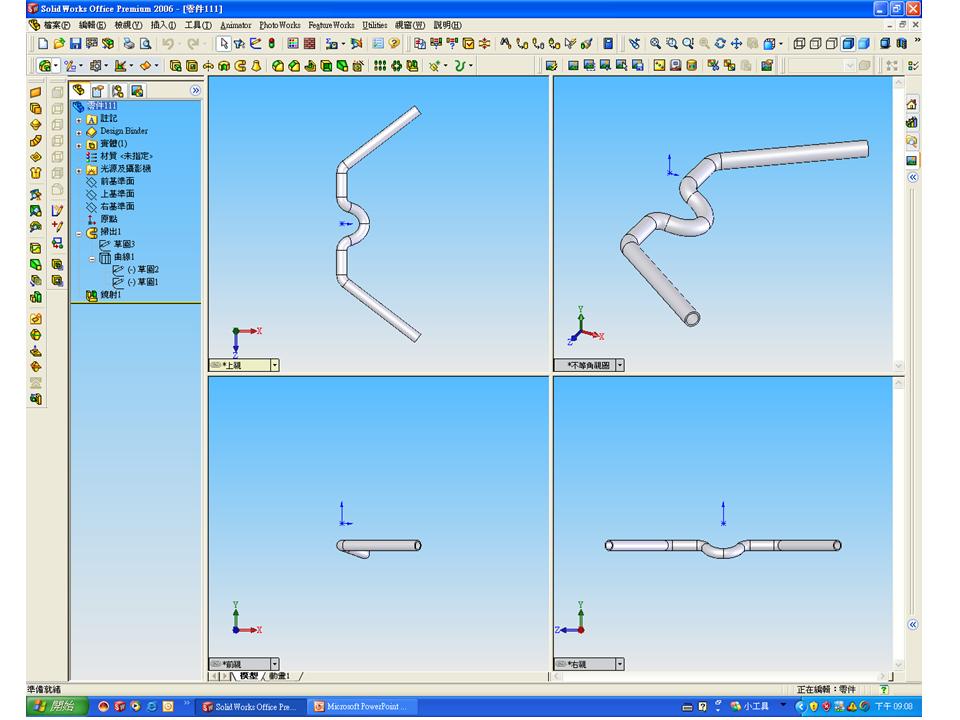
Task: Select the Pan view icon
Action: click(737, 43)
